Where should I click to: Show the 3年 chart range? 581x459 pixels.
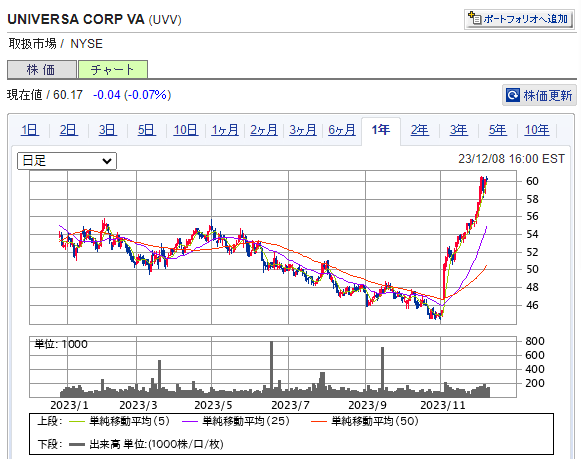459,130
